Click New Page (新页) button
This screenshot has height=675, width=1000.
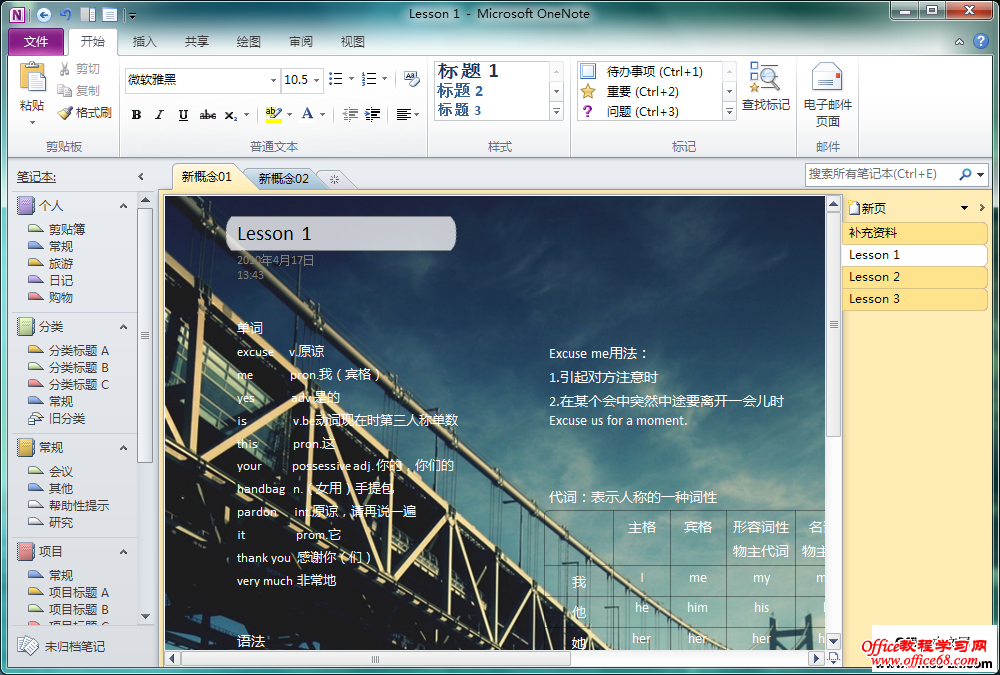pyautogui.click(x=866, y=208)
